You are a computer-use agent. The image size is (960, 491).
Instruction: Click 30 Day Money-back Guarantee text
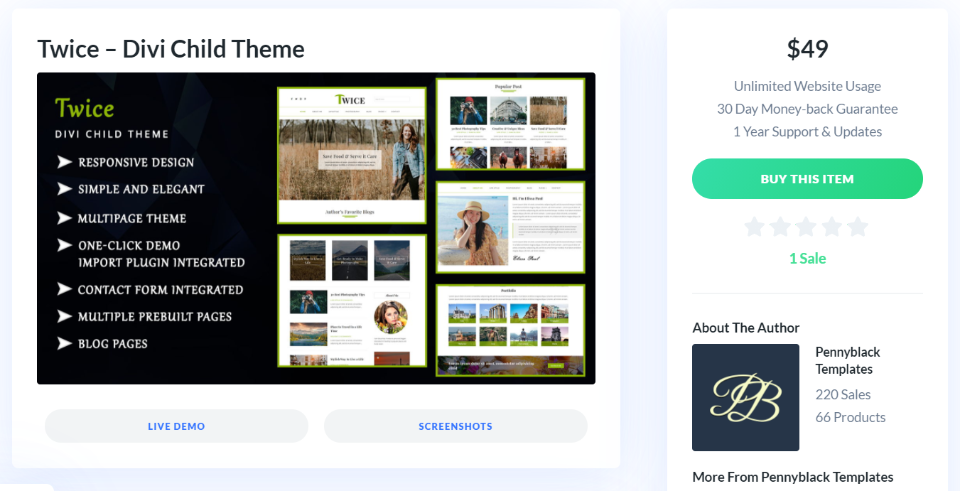click(x=808, y=109)
